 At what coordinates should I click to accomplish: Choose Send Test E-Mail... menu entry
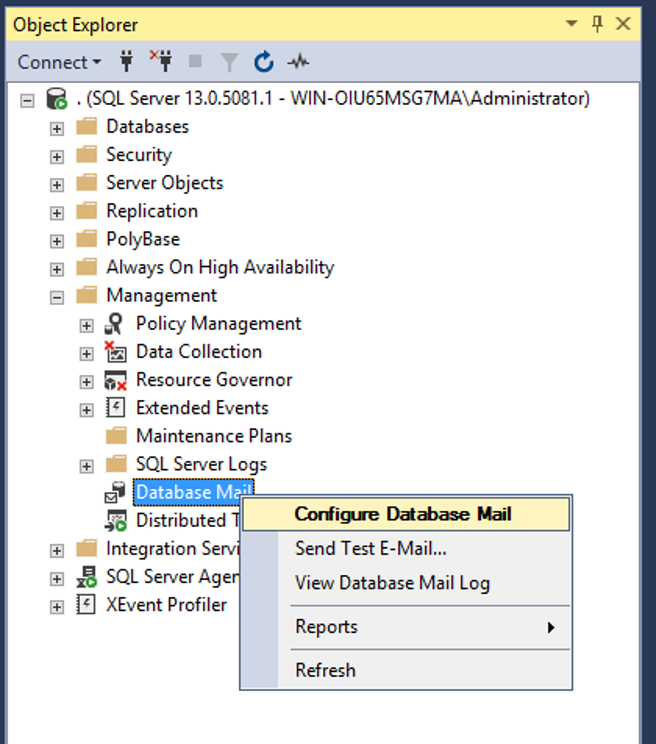(406, 549)
